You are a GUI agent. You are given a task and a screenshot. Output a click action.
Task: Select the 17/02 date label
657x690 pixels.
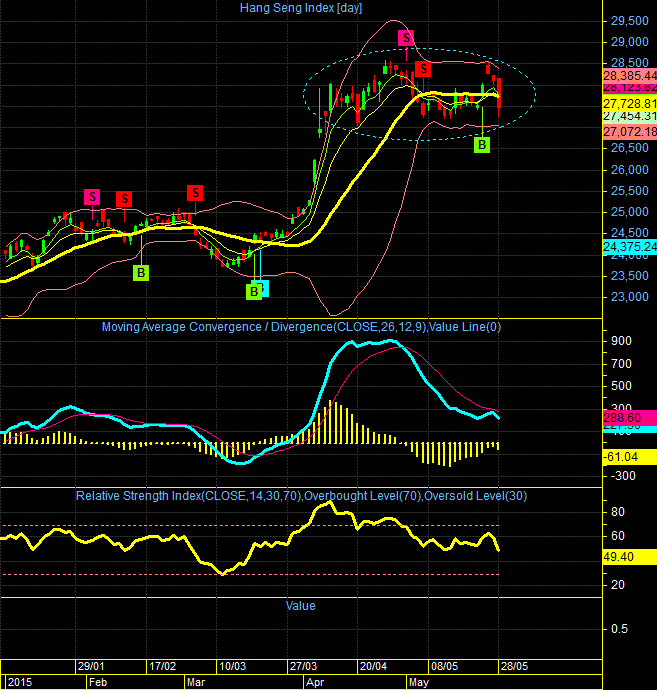[x=162, y=666]
